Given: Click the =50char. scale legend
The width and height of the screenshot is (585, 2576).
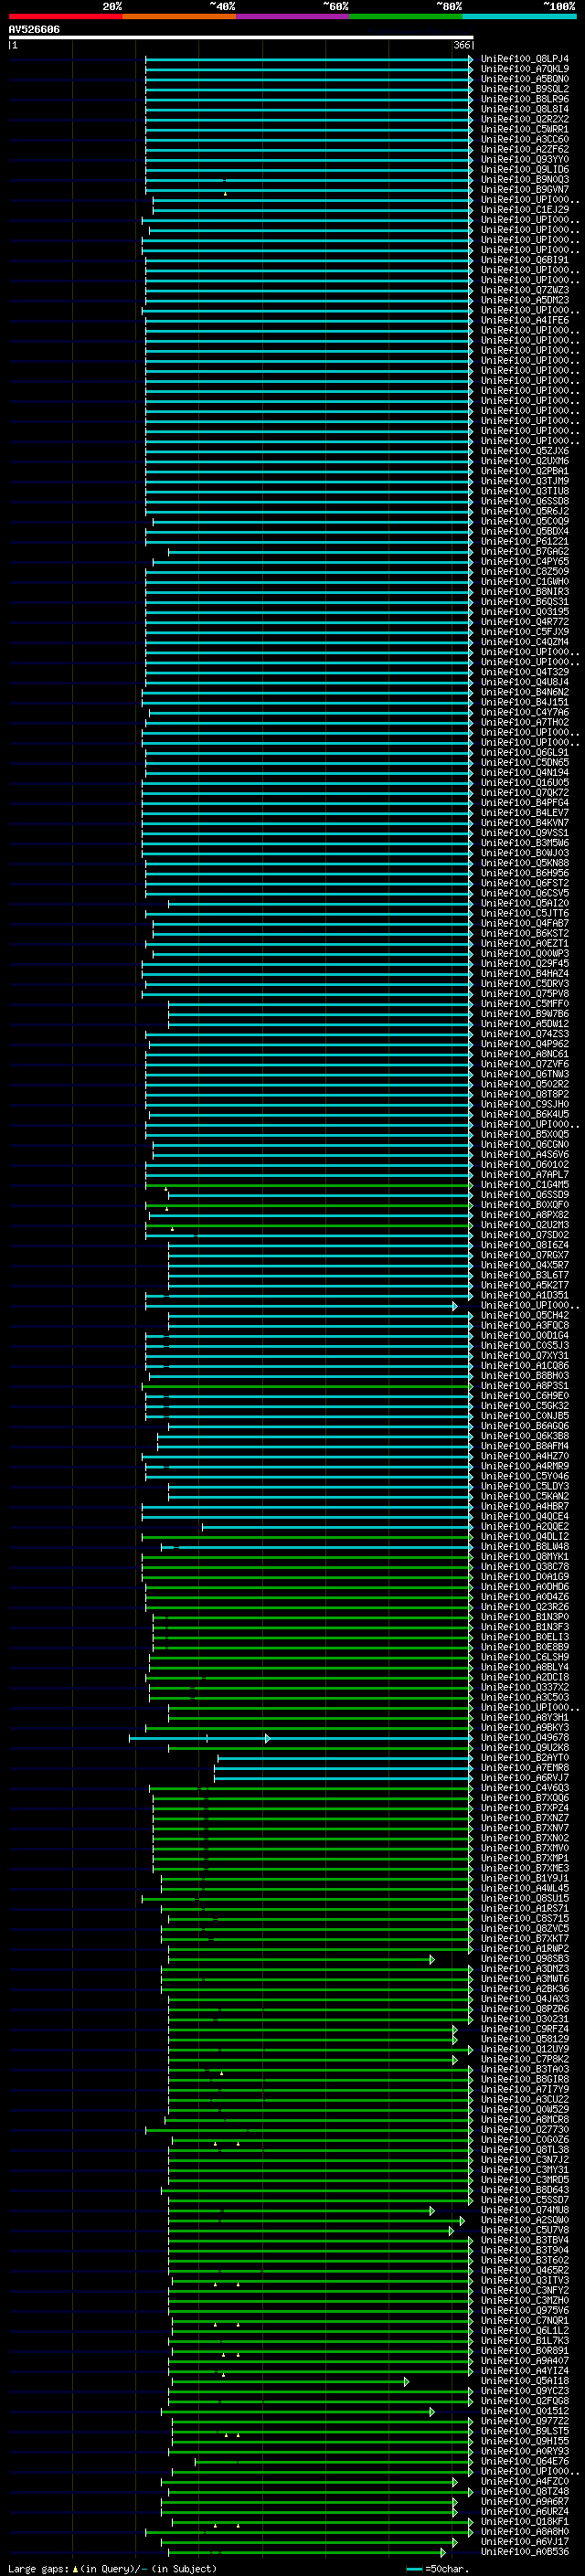Looking at the screenshot, I should pos(438,2569).
